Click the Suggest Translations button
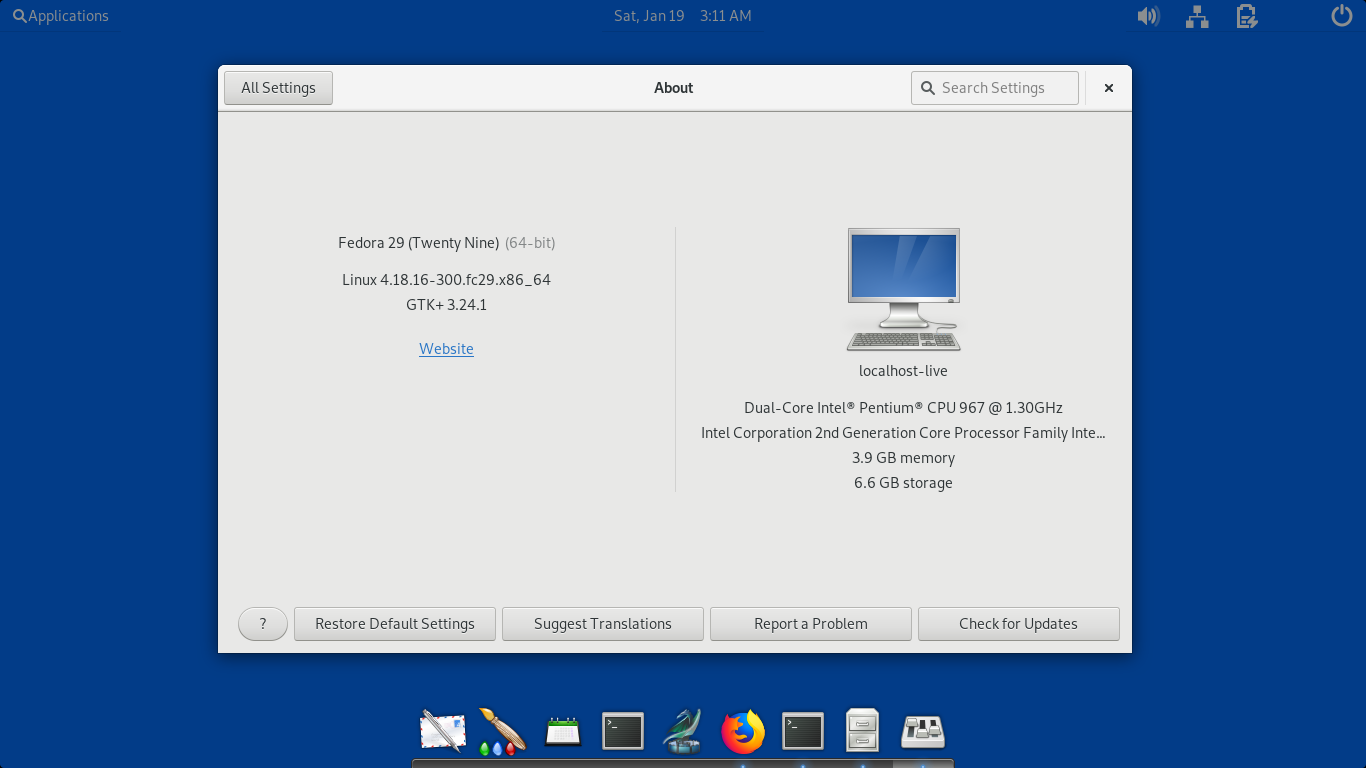The image size is (1366, 768). pyautogui.click(x=603, y=624)
